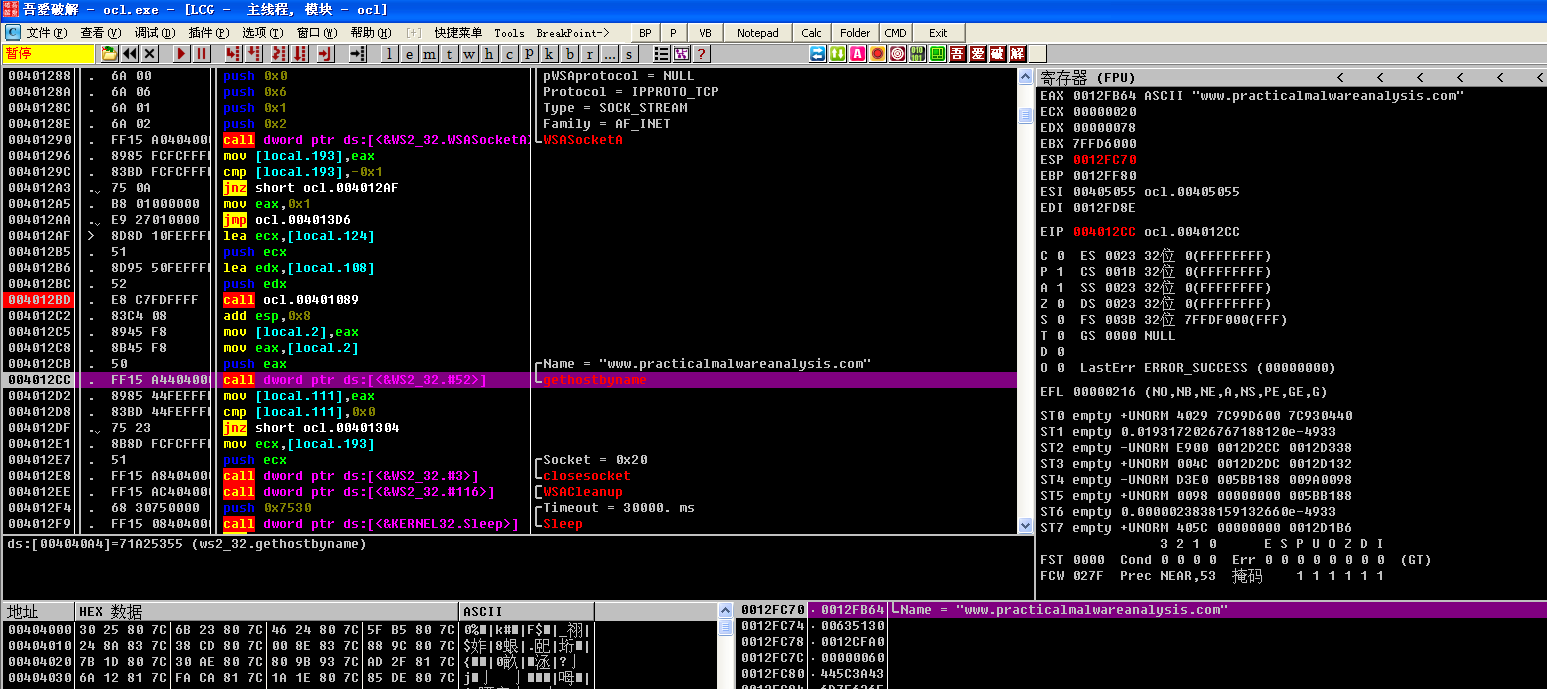The image size is (1547, 689).
Task: Click the HEX 数据 column header
Action: [267, 611]
